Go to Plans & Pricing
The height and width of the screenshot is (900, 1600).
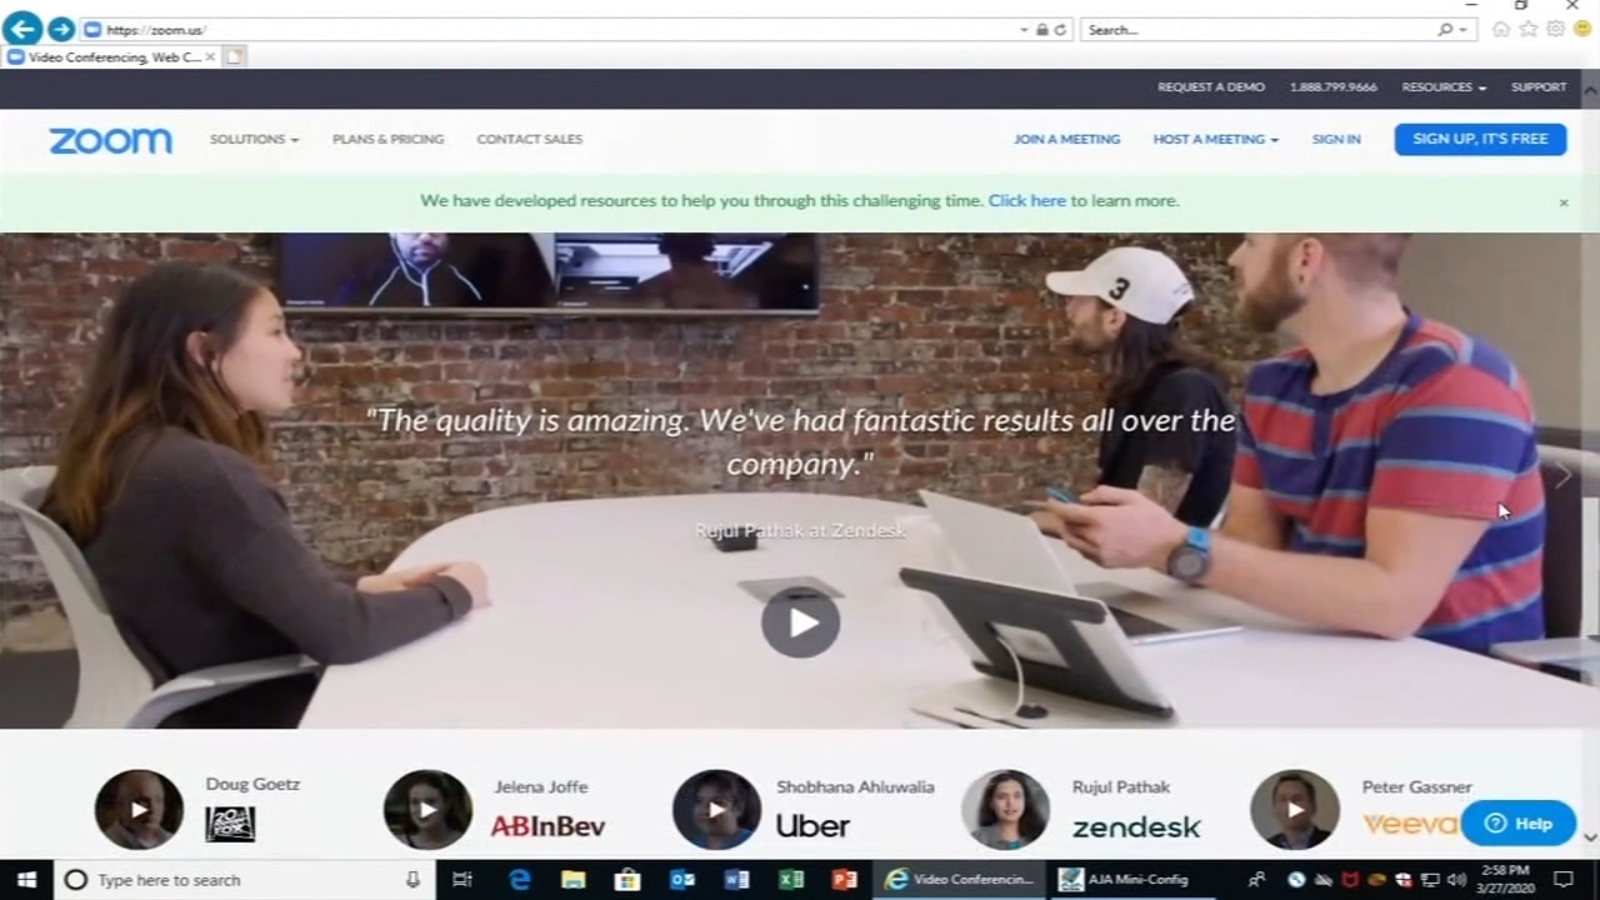[388, 139]
